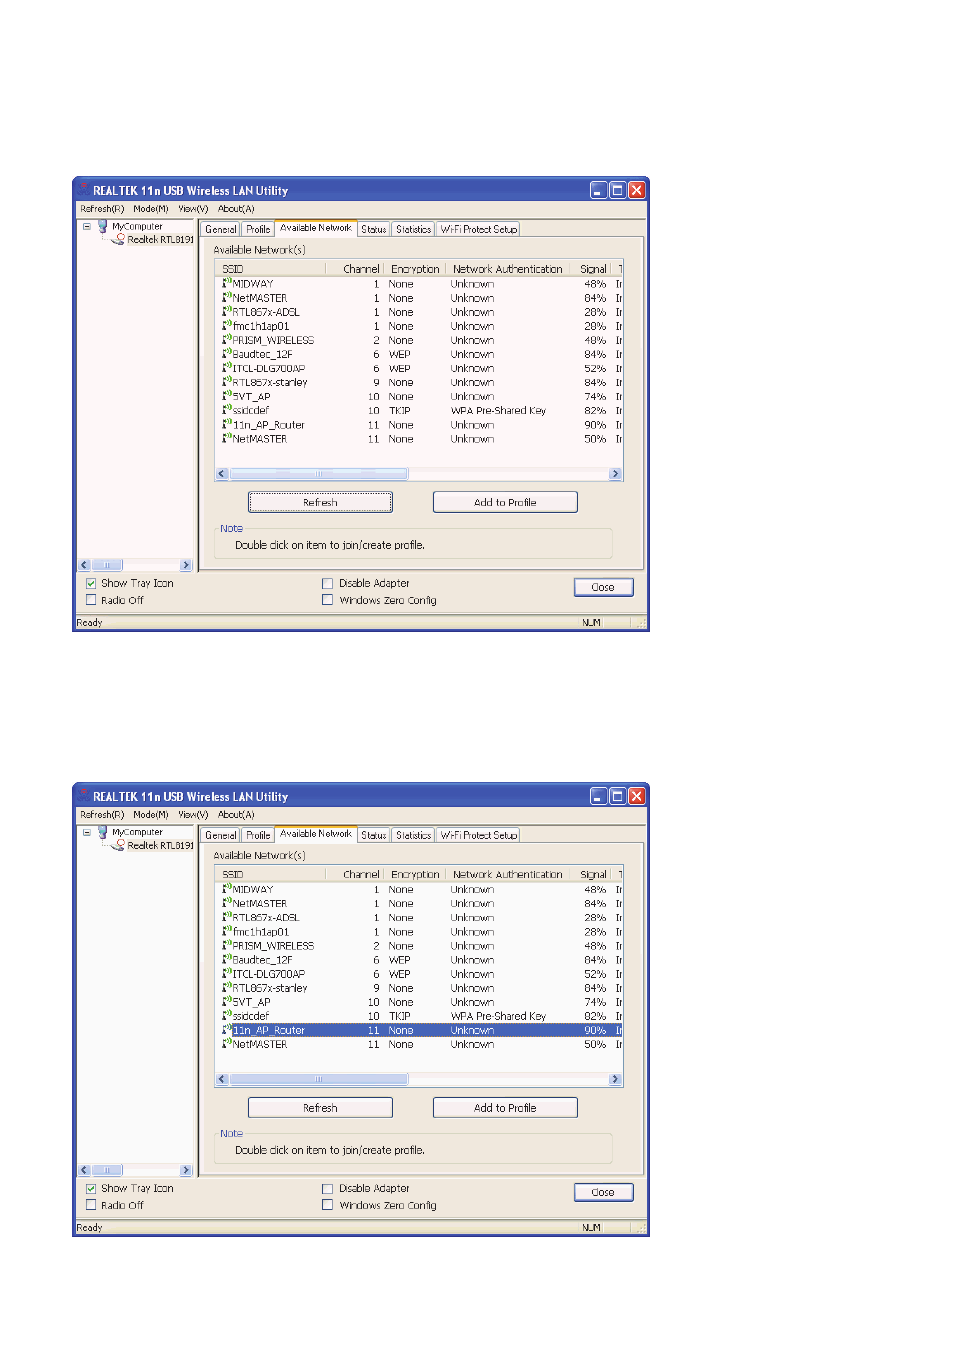
Task: Click network list right scroll arrow, lower window
Action: (615, 1079)
